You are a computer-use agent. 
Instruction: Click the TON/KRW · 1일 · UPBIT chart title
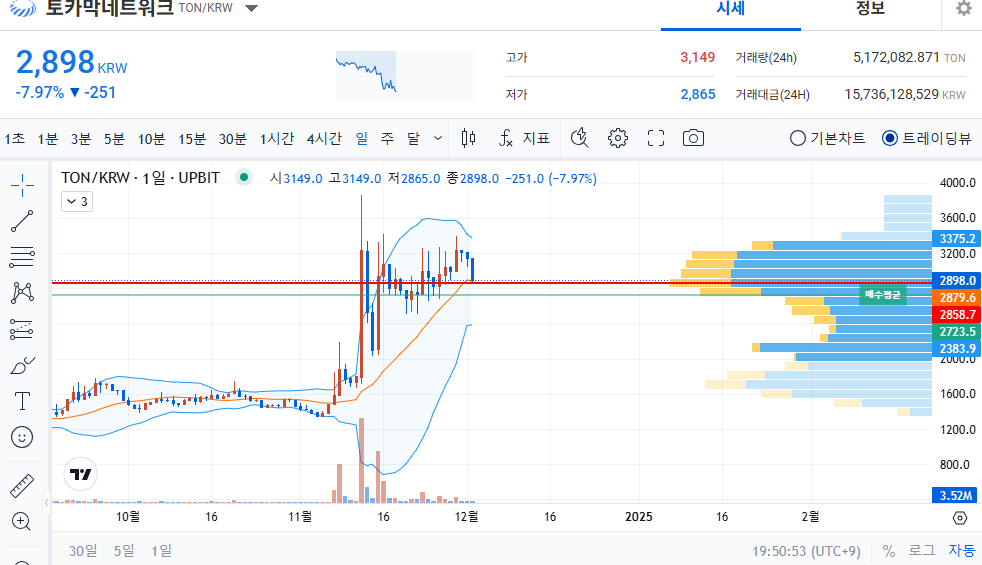(140, 178)
